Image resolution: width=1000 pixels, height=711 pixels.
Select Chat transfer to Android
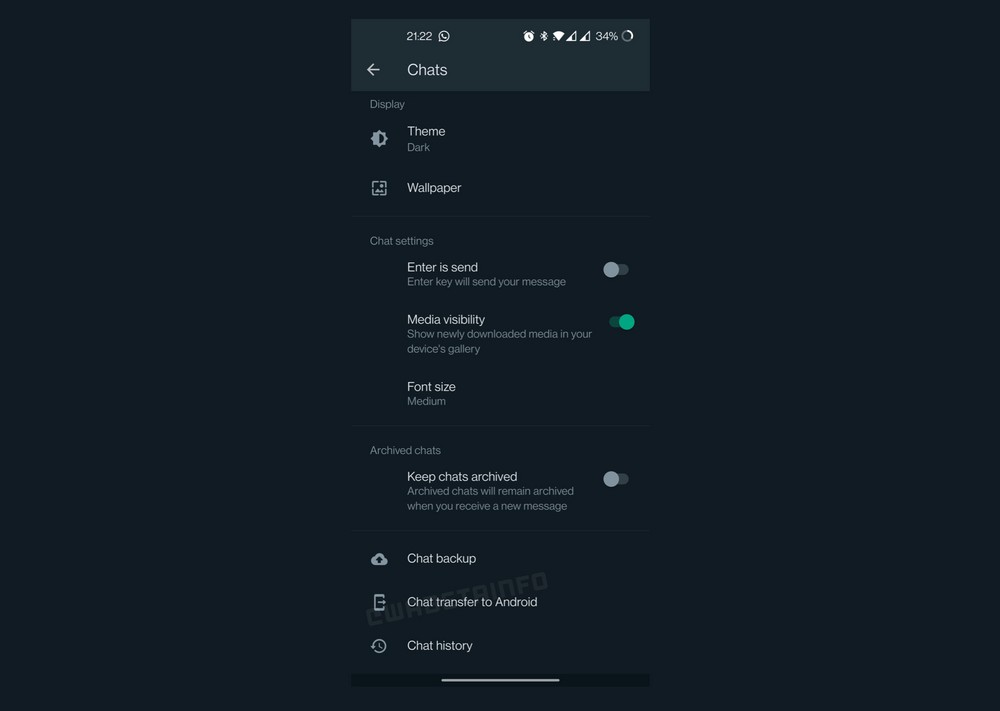point(472,602)
